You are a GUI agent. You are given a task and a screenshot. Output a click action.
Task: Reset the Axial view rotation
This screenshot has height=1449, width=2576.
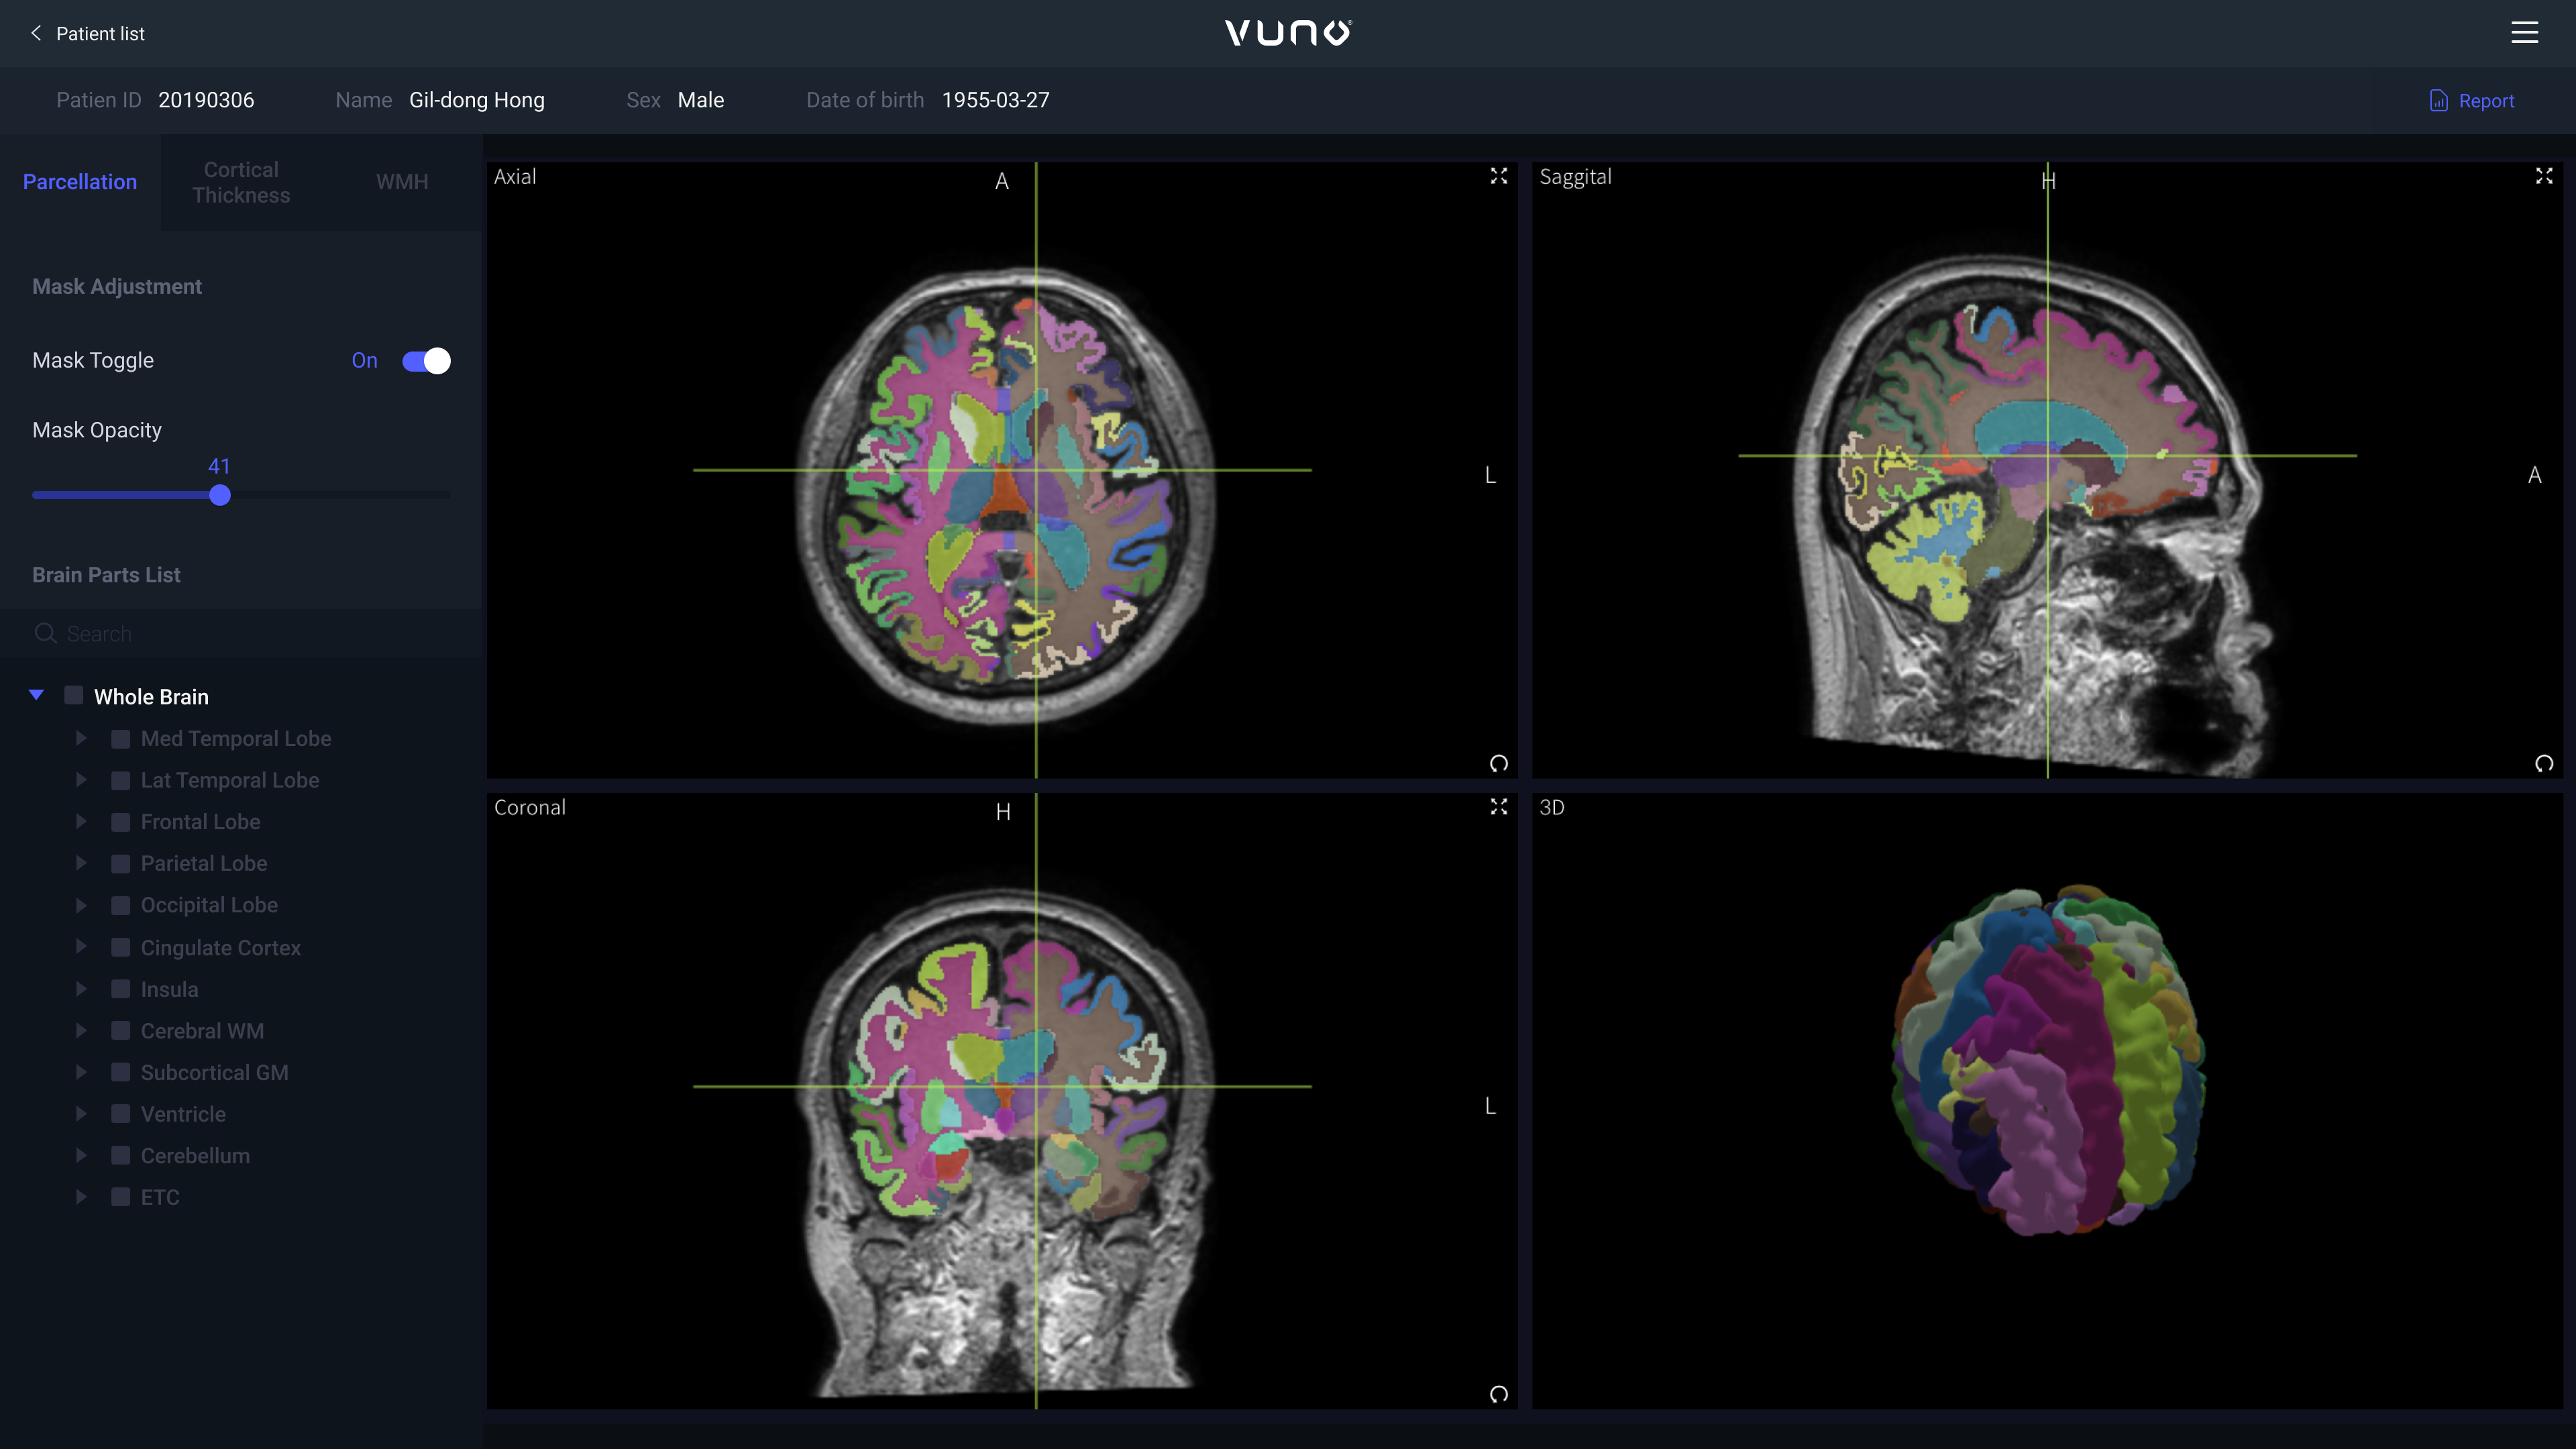(x=1498, y=764)
